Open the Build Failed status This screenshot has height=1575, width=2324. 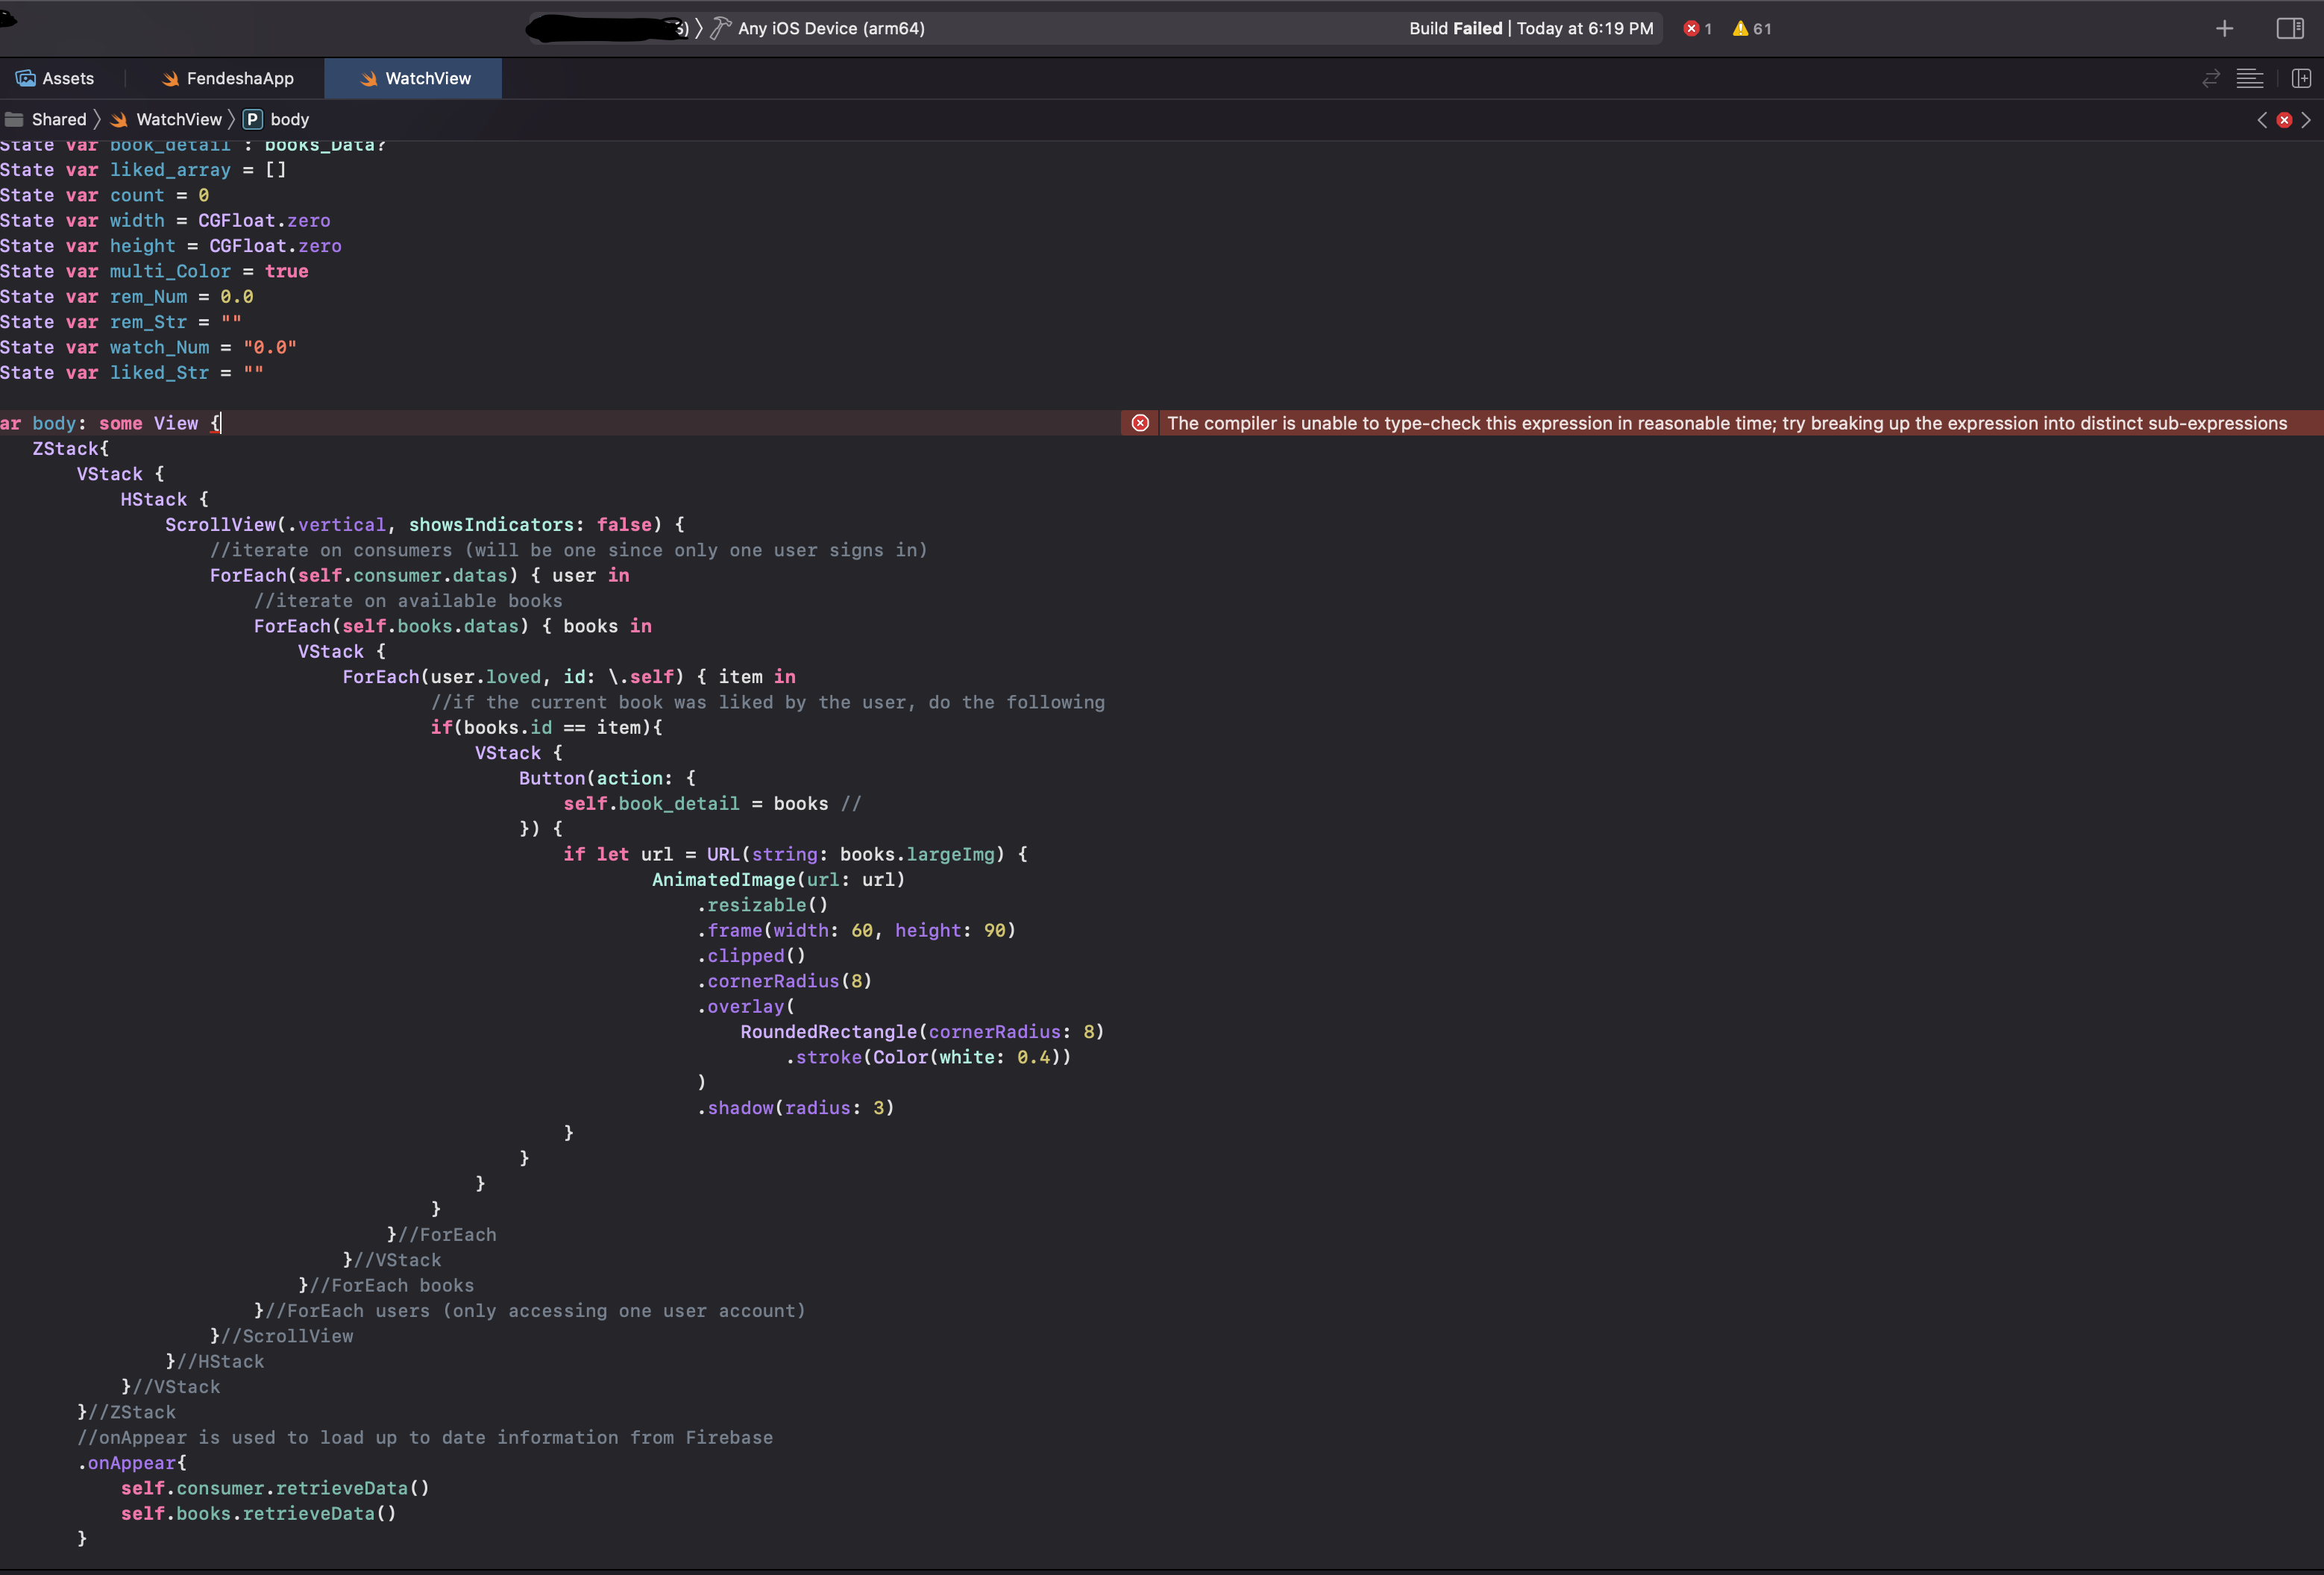[1531, 28]
